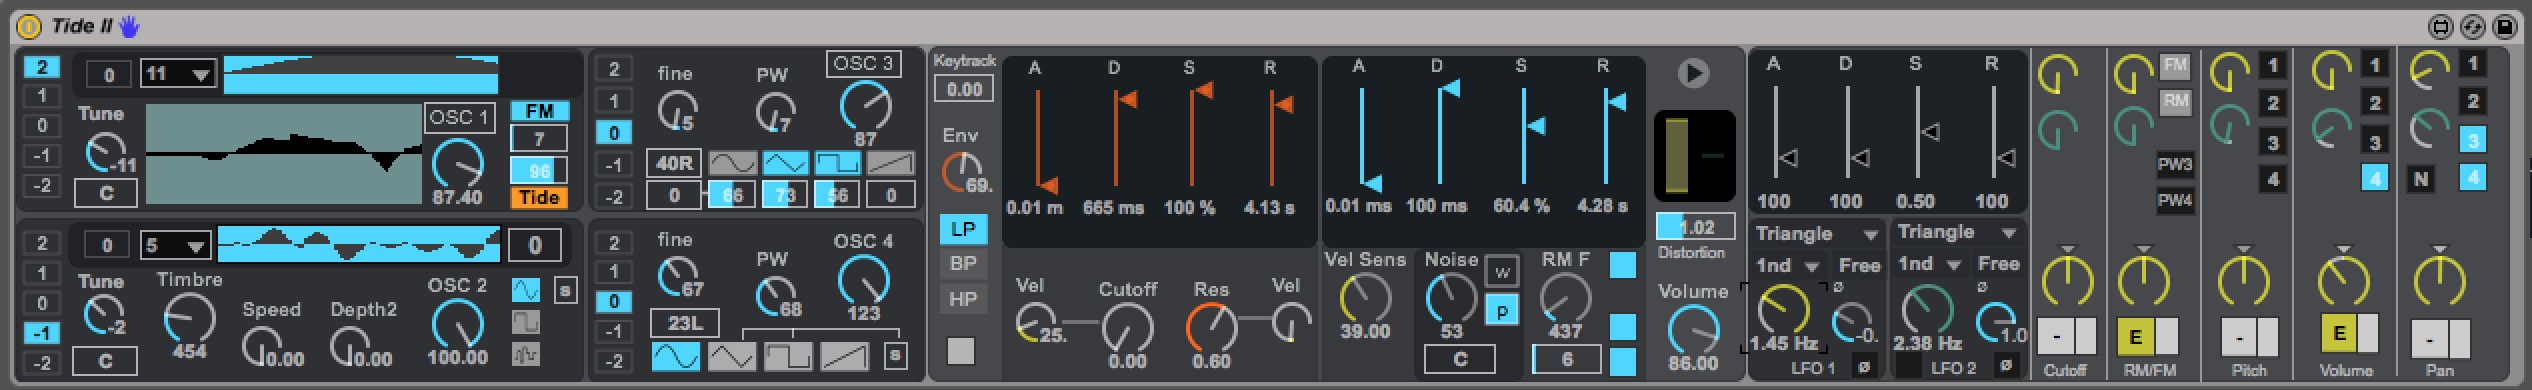Enable white noise with the w button
2532x390 pixels.
tap(1502, 272)
